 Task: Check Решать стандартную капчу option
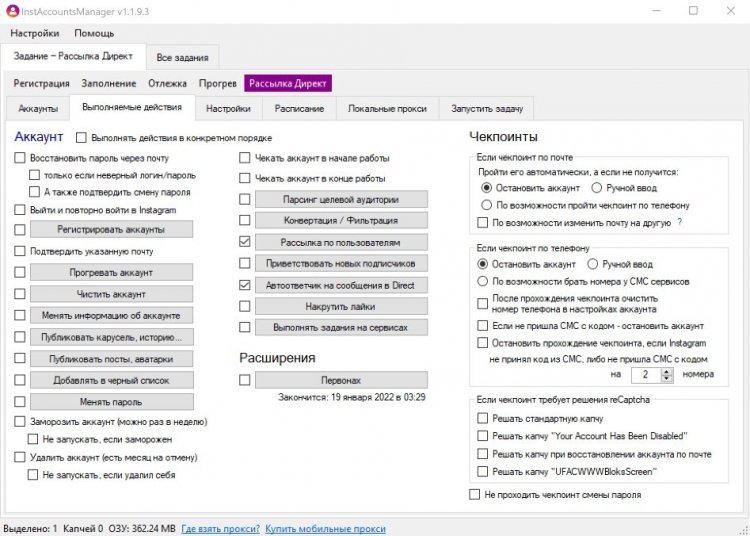pos(484,418)
